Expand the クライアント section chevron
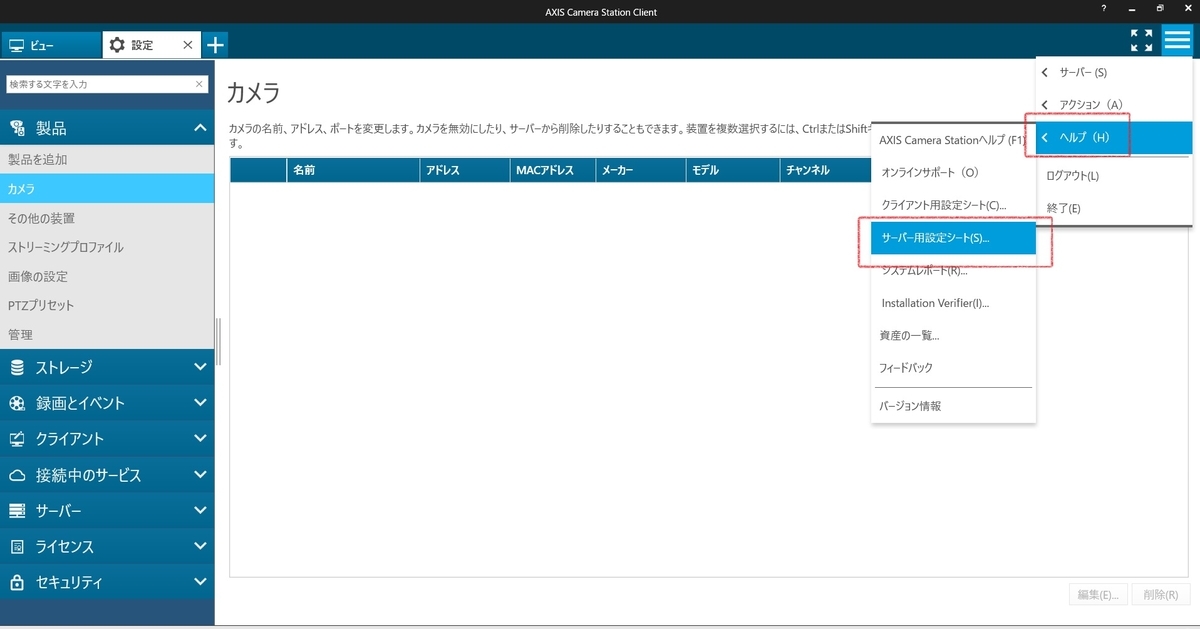The height and width of the screenshot is (629, 1200). (200, 439)
